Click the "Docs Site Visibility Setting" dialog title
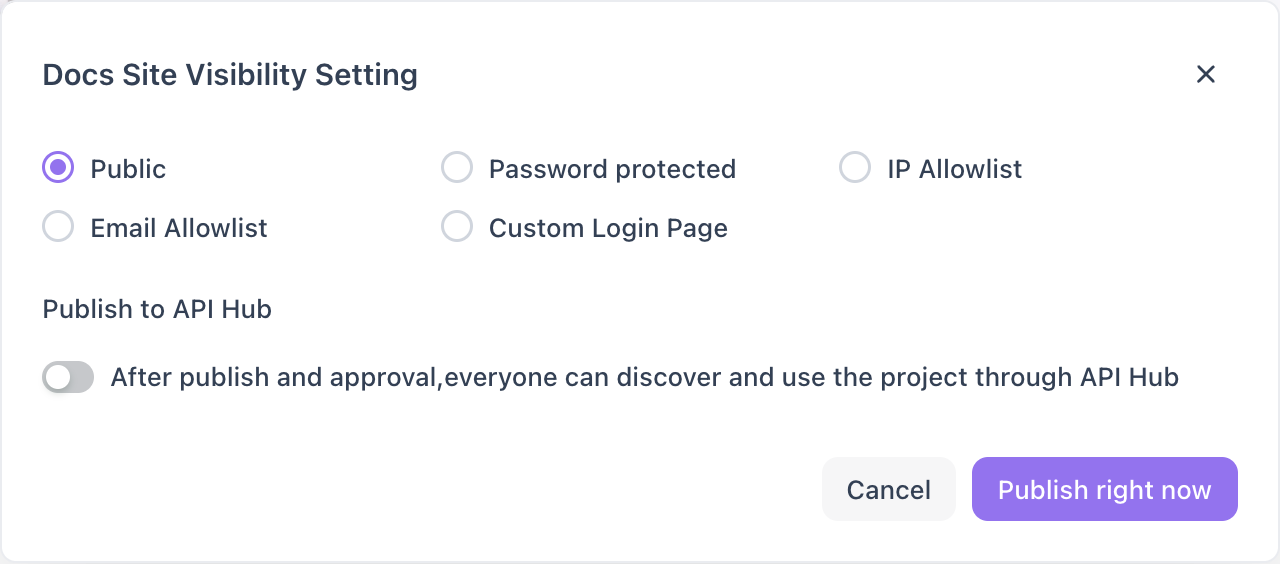 230,75
